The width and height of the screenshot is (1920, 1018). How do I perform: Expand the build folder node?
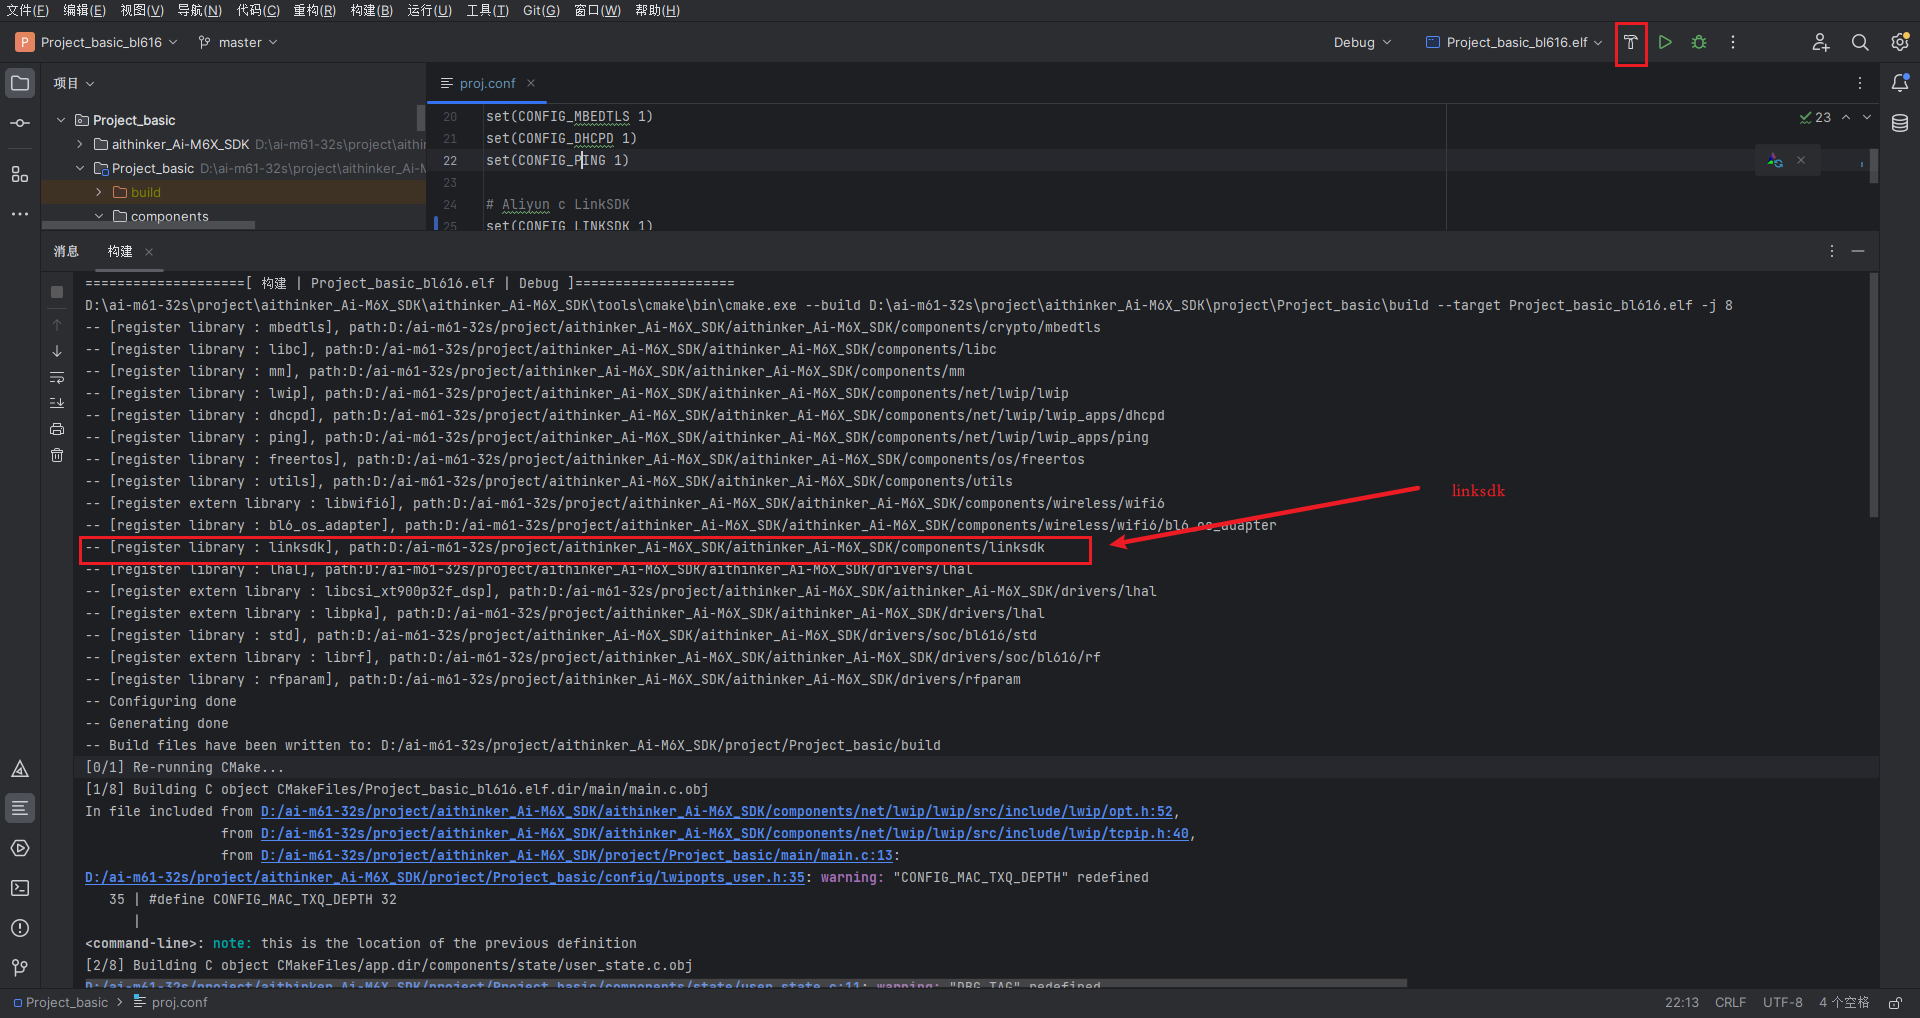pyautogui.click(x=99, y=192)
